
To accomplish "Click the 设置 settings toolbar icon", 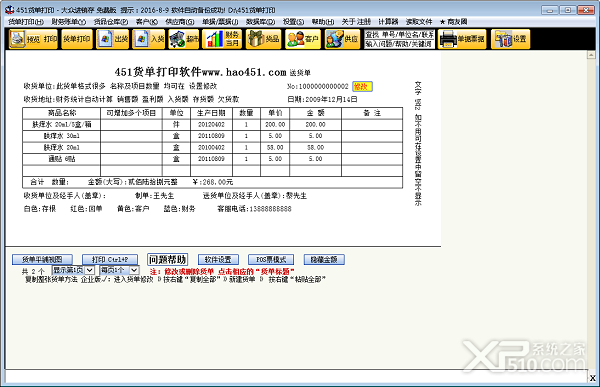I will 510,39.
